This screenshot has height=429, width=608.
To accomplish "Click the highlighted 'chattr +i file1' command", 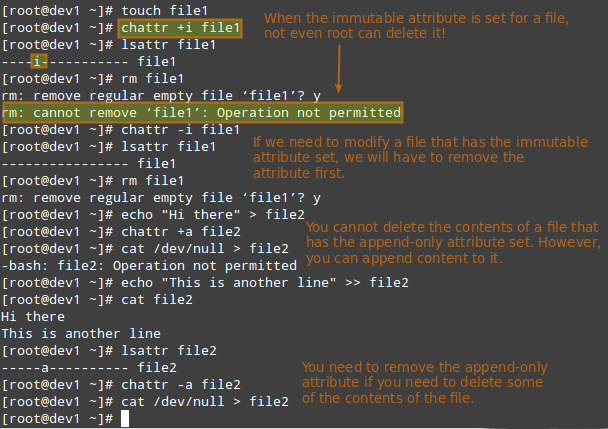I will [181, 28].
